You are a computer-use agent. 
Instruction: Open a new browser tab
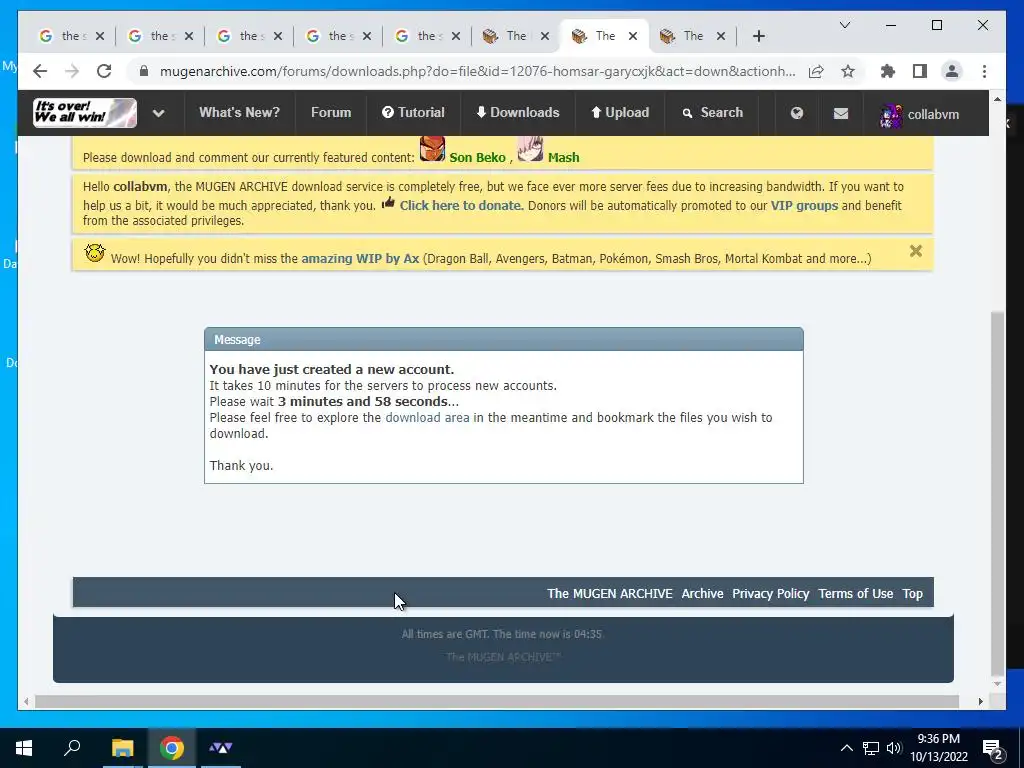[758, 36]
